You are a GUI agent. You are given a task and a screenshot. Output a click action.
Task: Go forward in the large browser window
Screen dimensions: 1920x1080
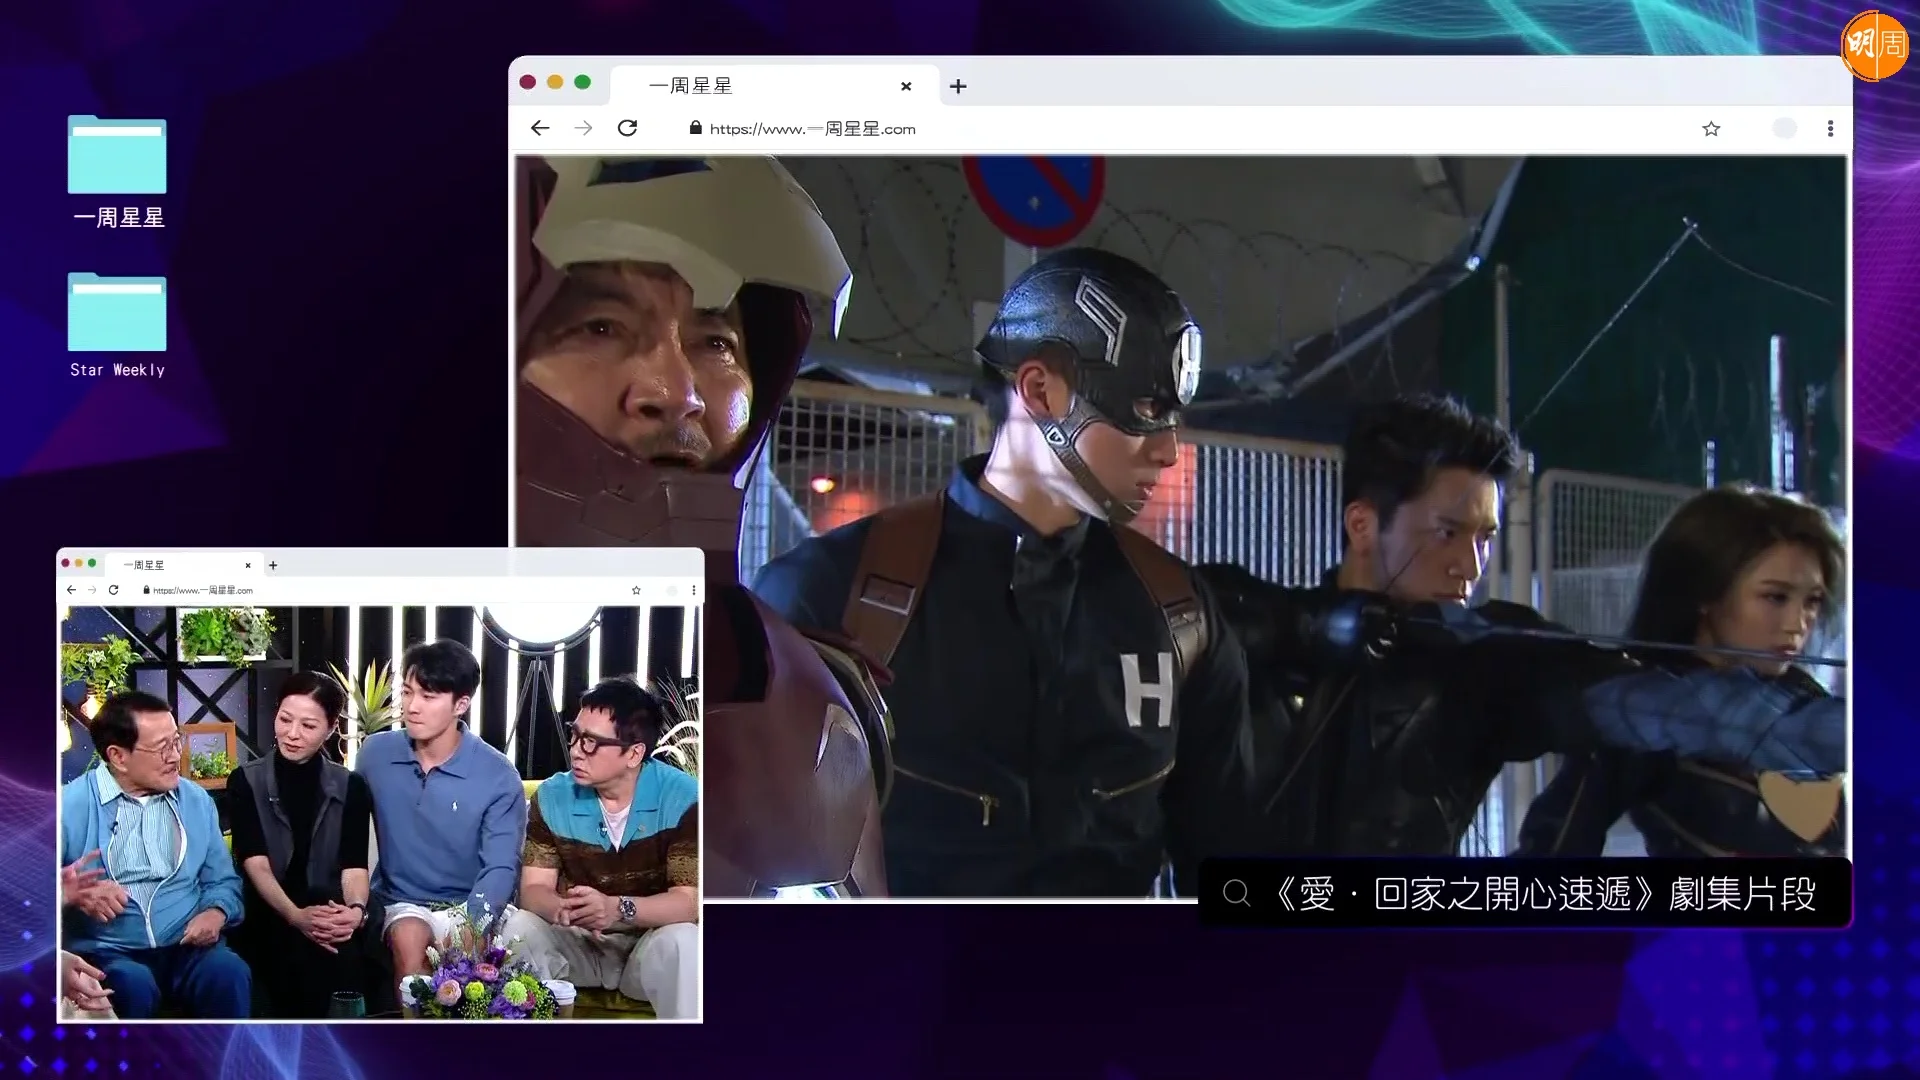pos(583,128)
